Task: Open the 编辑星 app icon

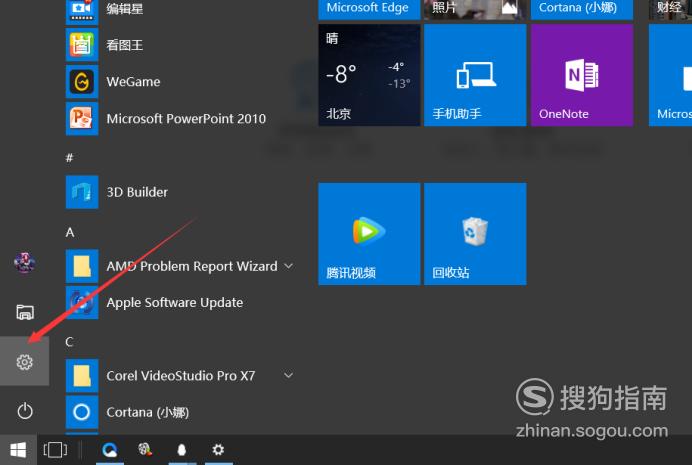Action: tap(82, 10)
